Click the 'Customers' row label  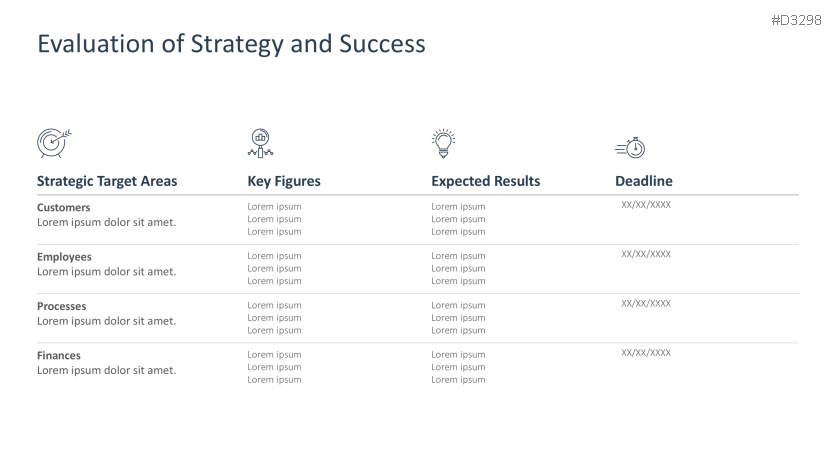tap(64, 208)
